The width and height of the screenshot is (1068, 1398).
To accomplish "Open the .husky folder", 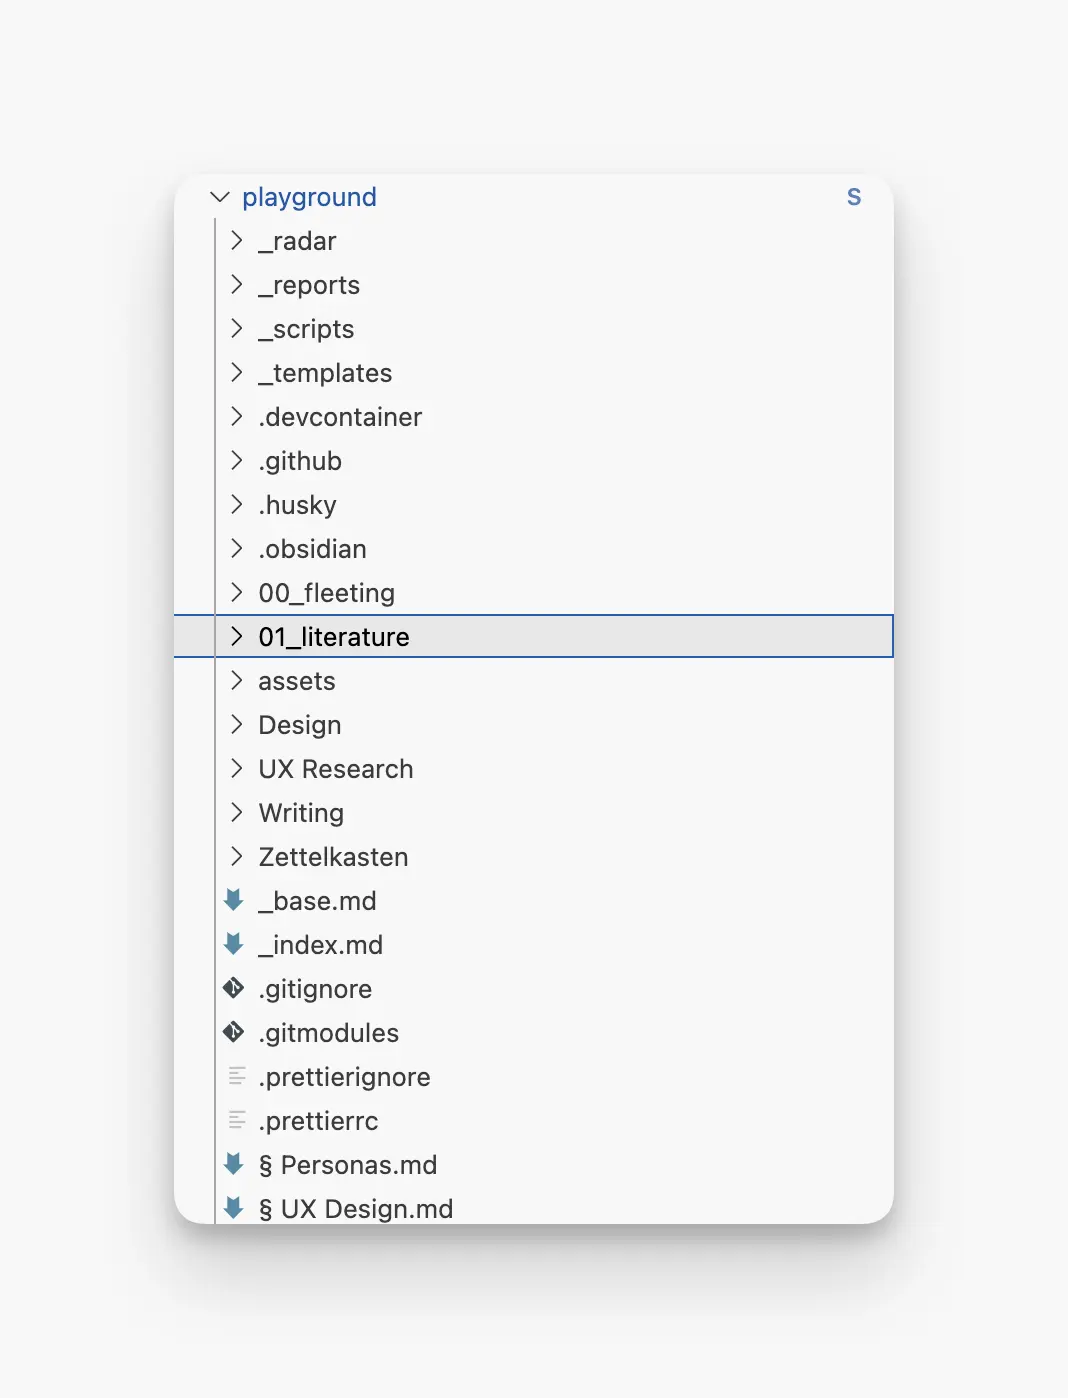I will click(x=534, y=505).
